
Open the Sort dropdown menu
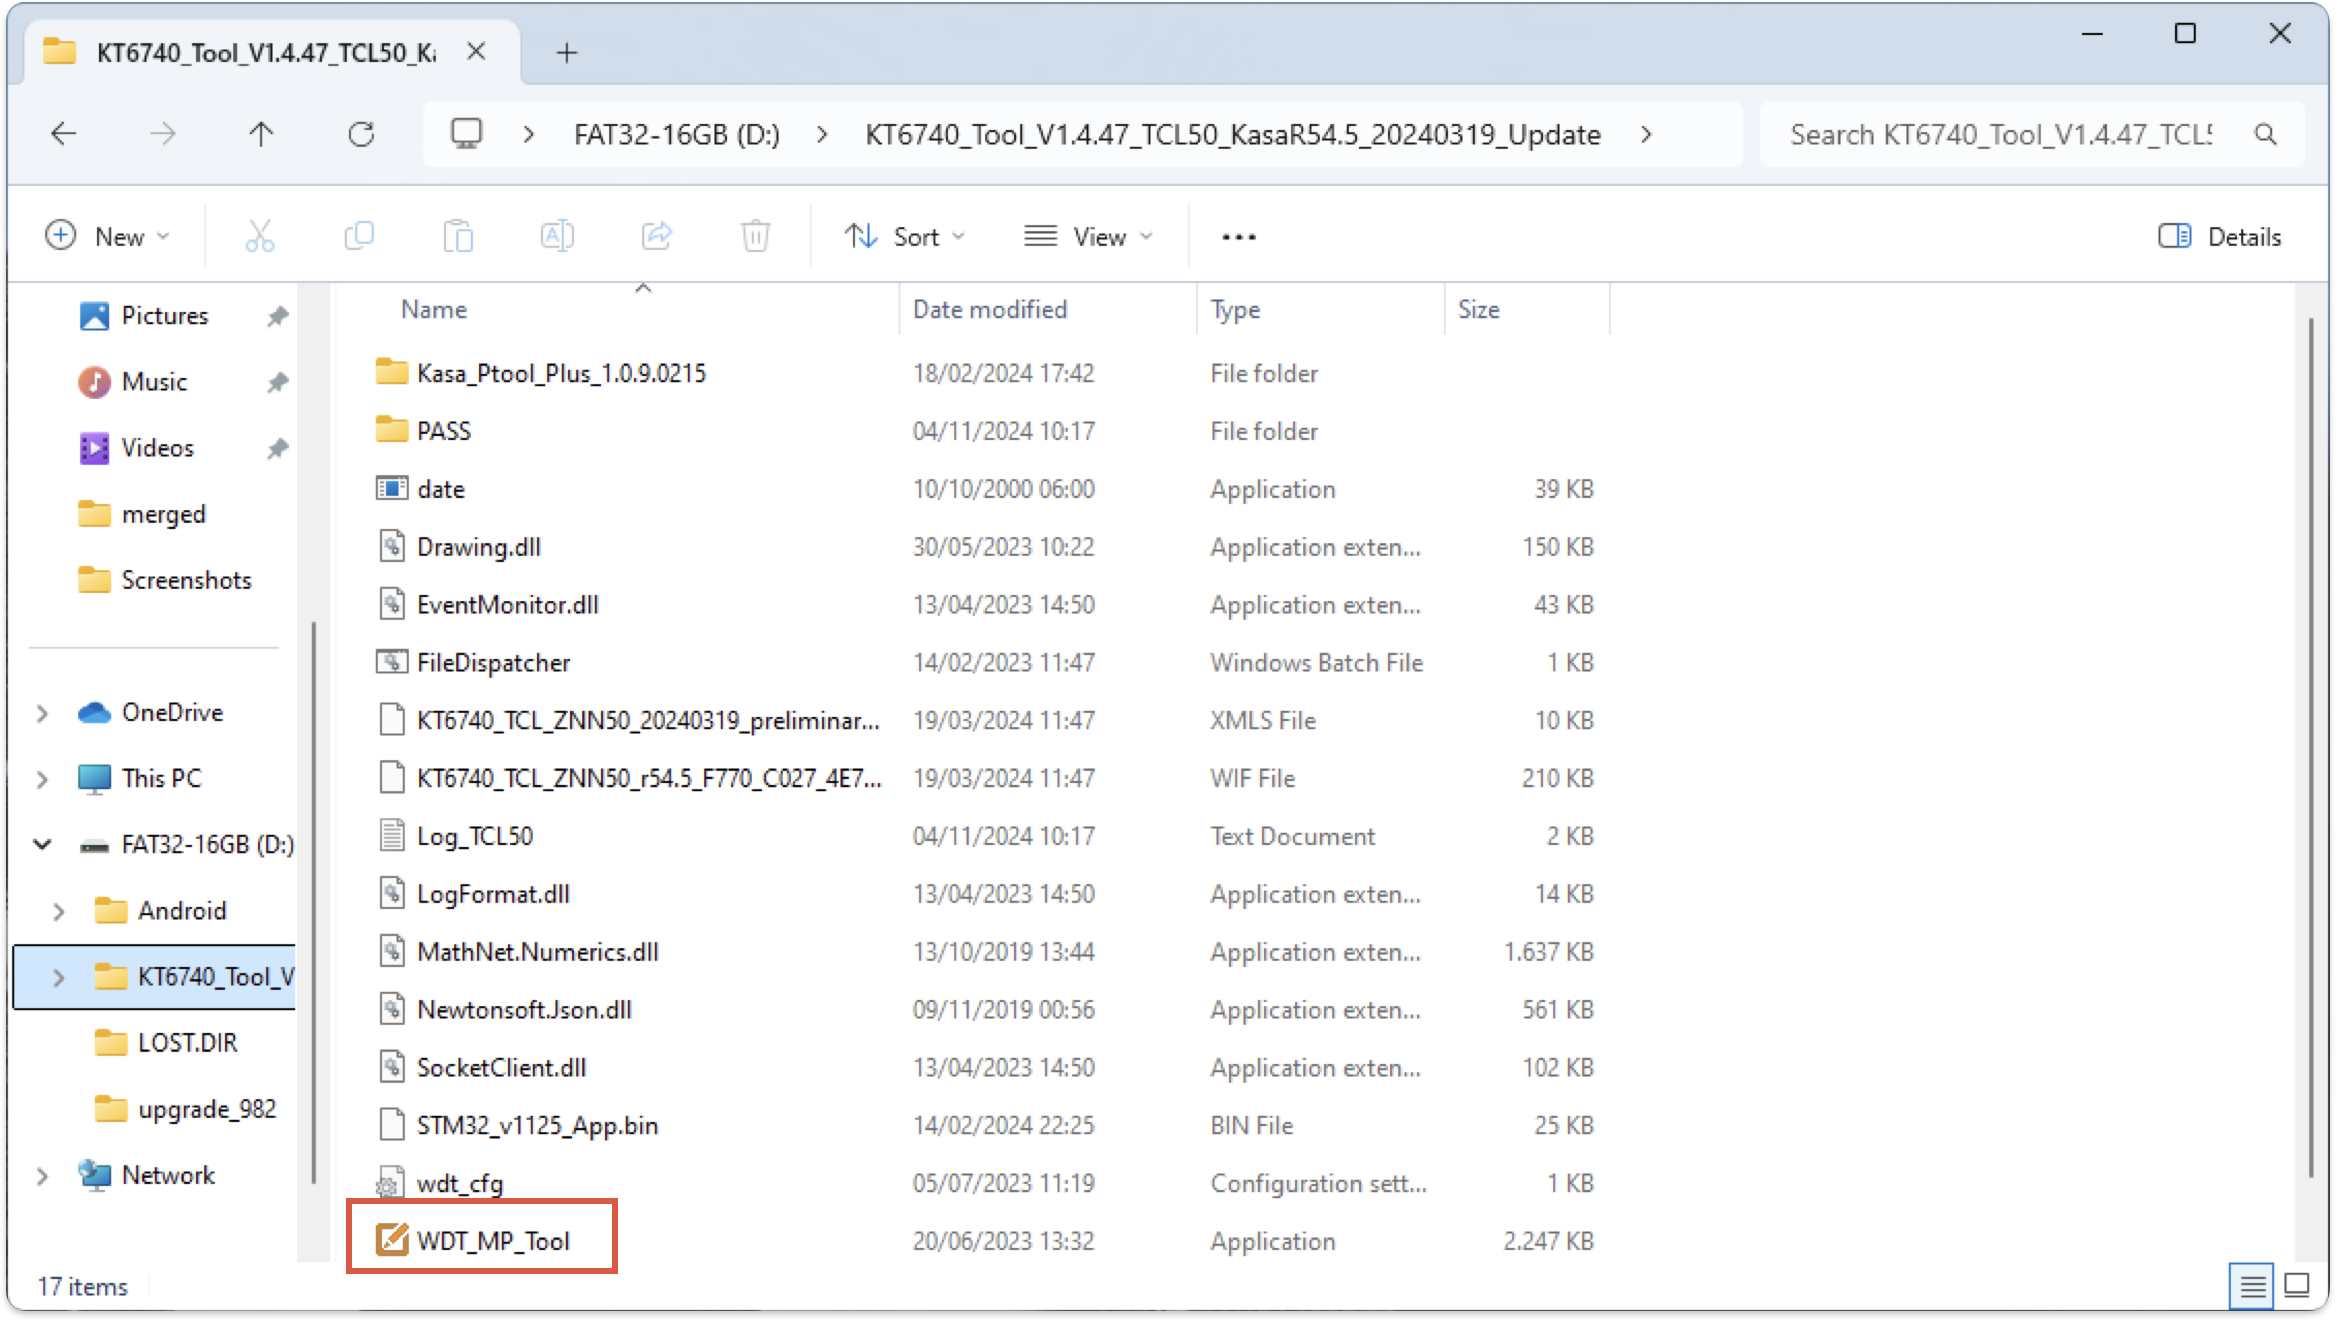coord(904,237)
